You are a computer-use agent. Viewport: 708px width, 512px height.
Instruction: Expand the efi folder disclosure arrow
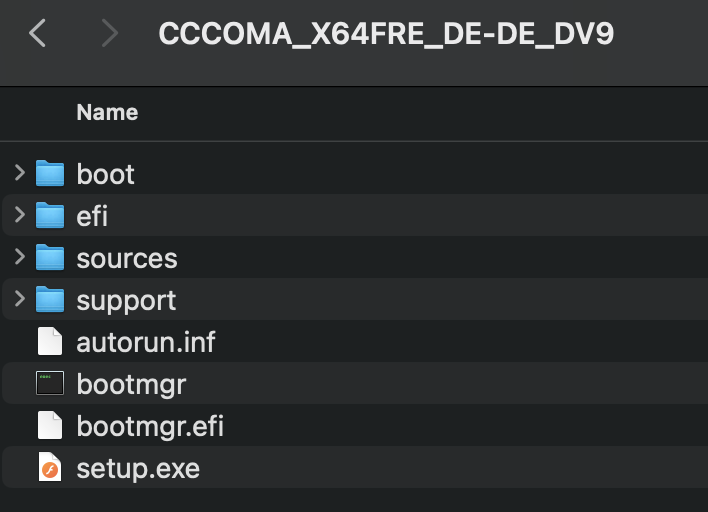[x=19, y=216]
